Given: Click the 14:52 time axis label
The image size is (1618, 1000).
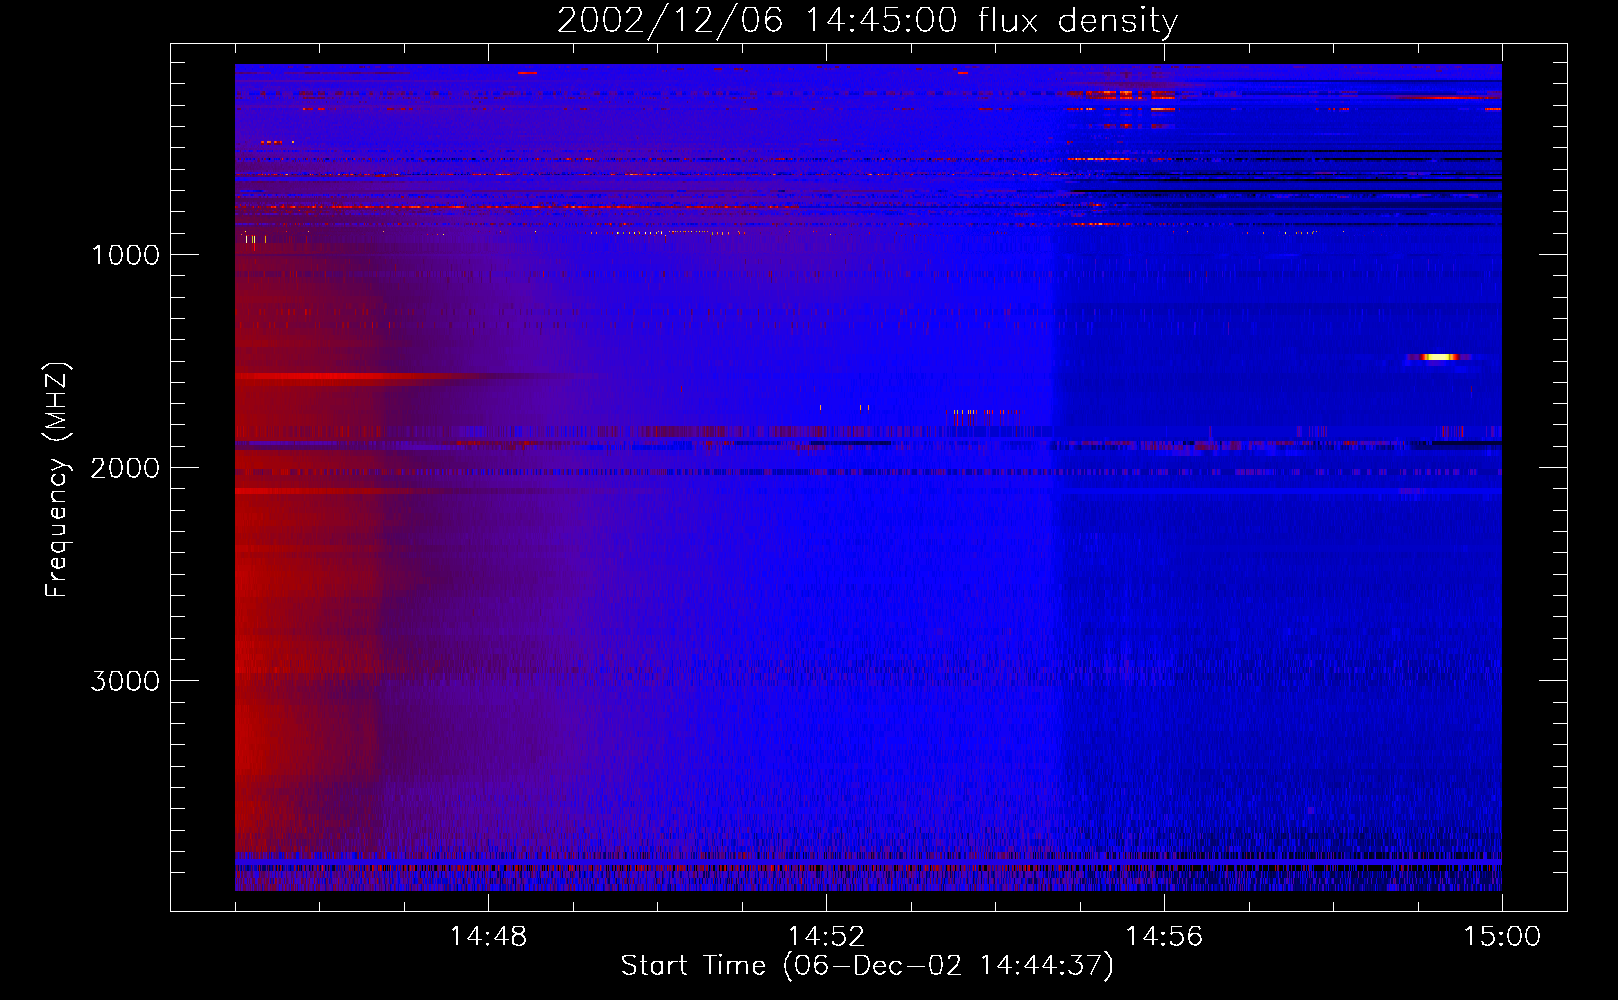Looking at the screenshot, I should point(826,937).
